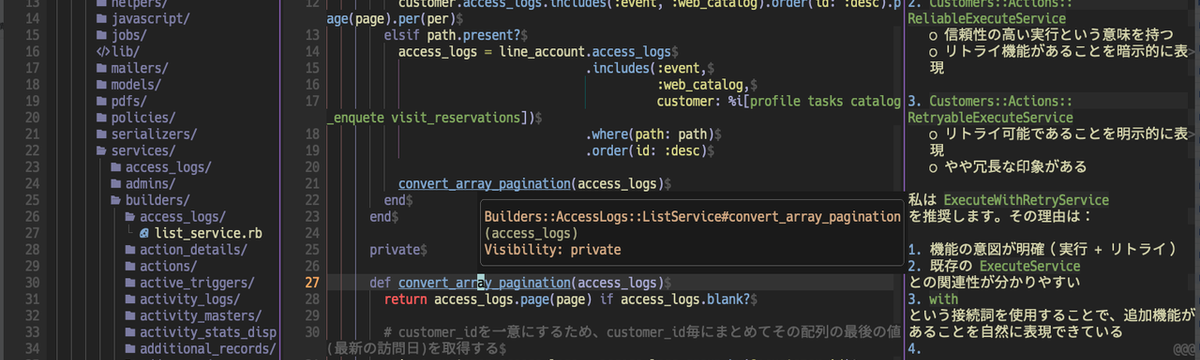Collapse access_logs/ nested under builders/
The height and width of the screenshot is (360, 1200).
tap(183, 217)
